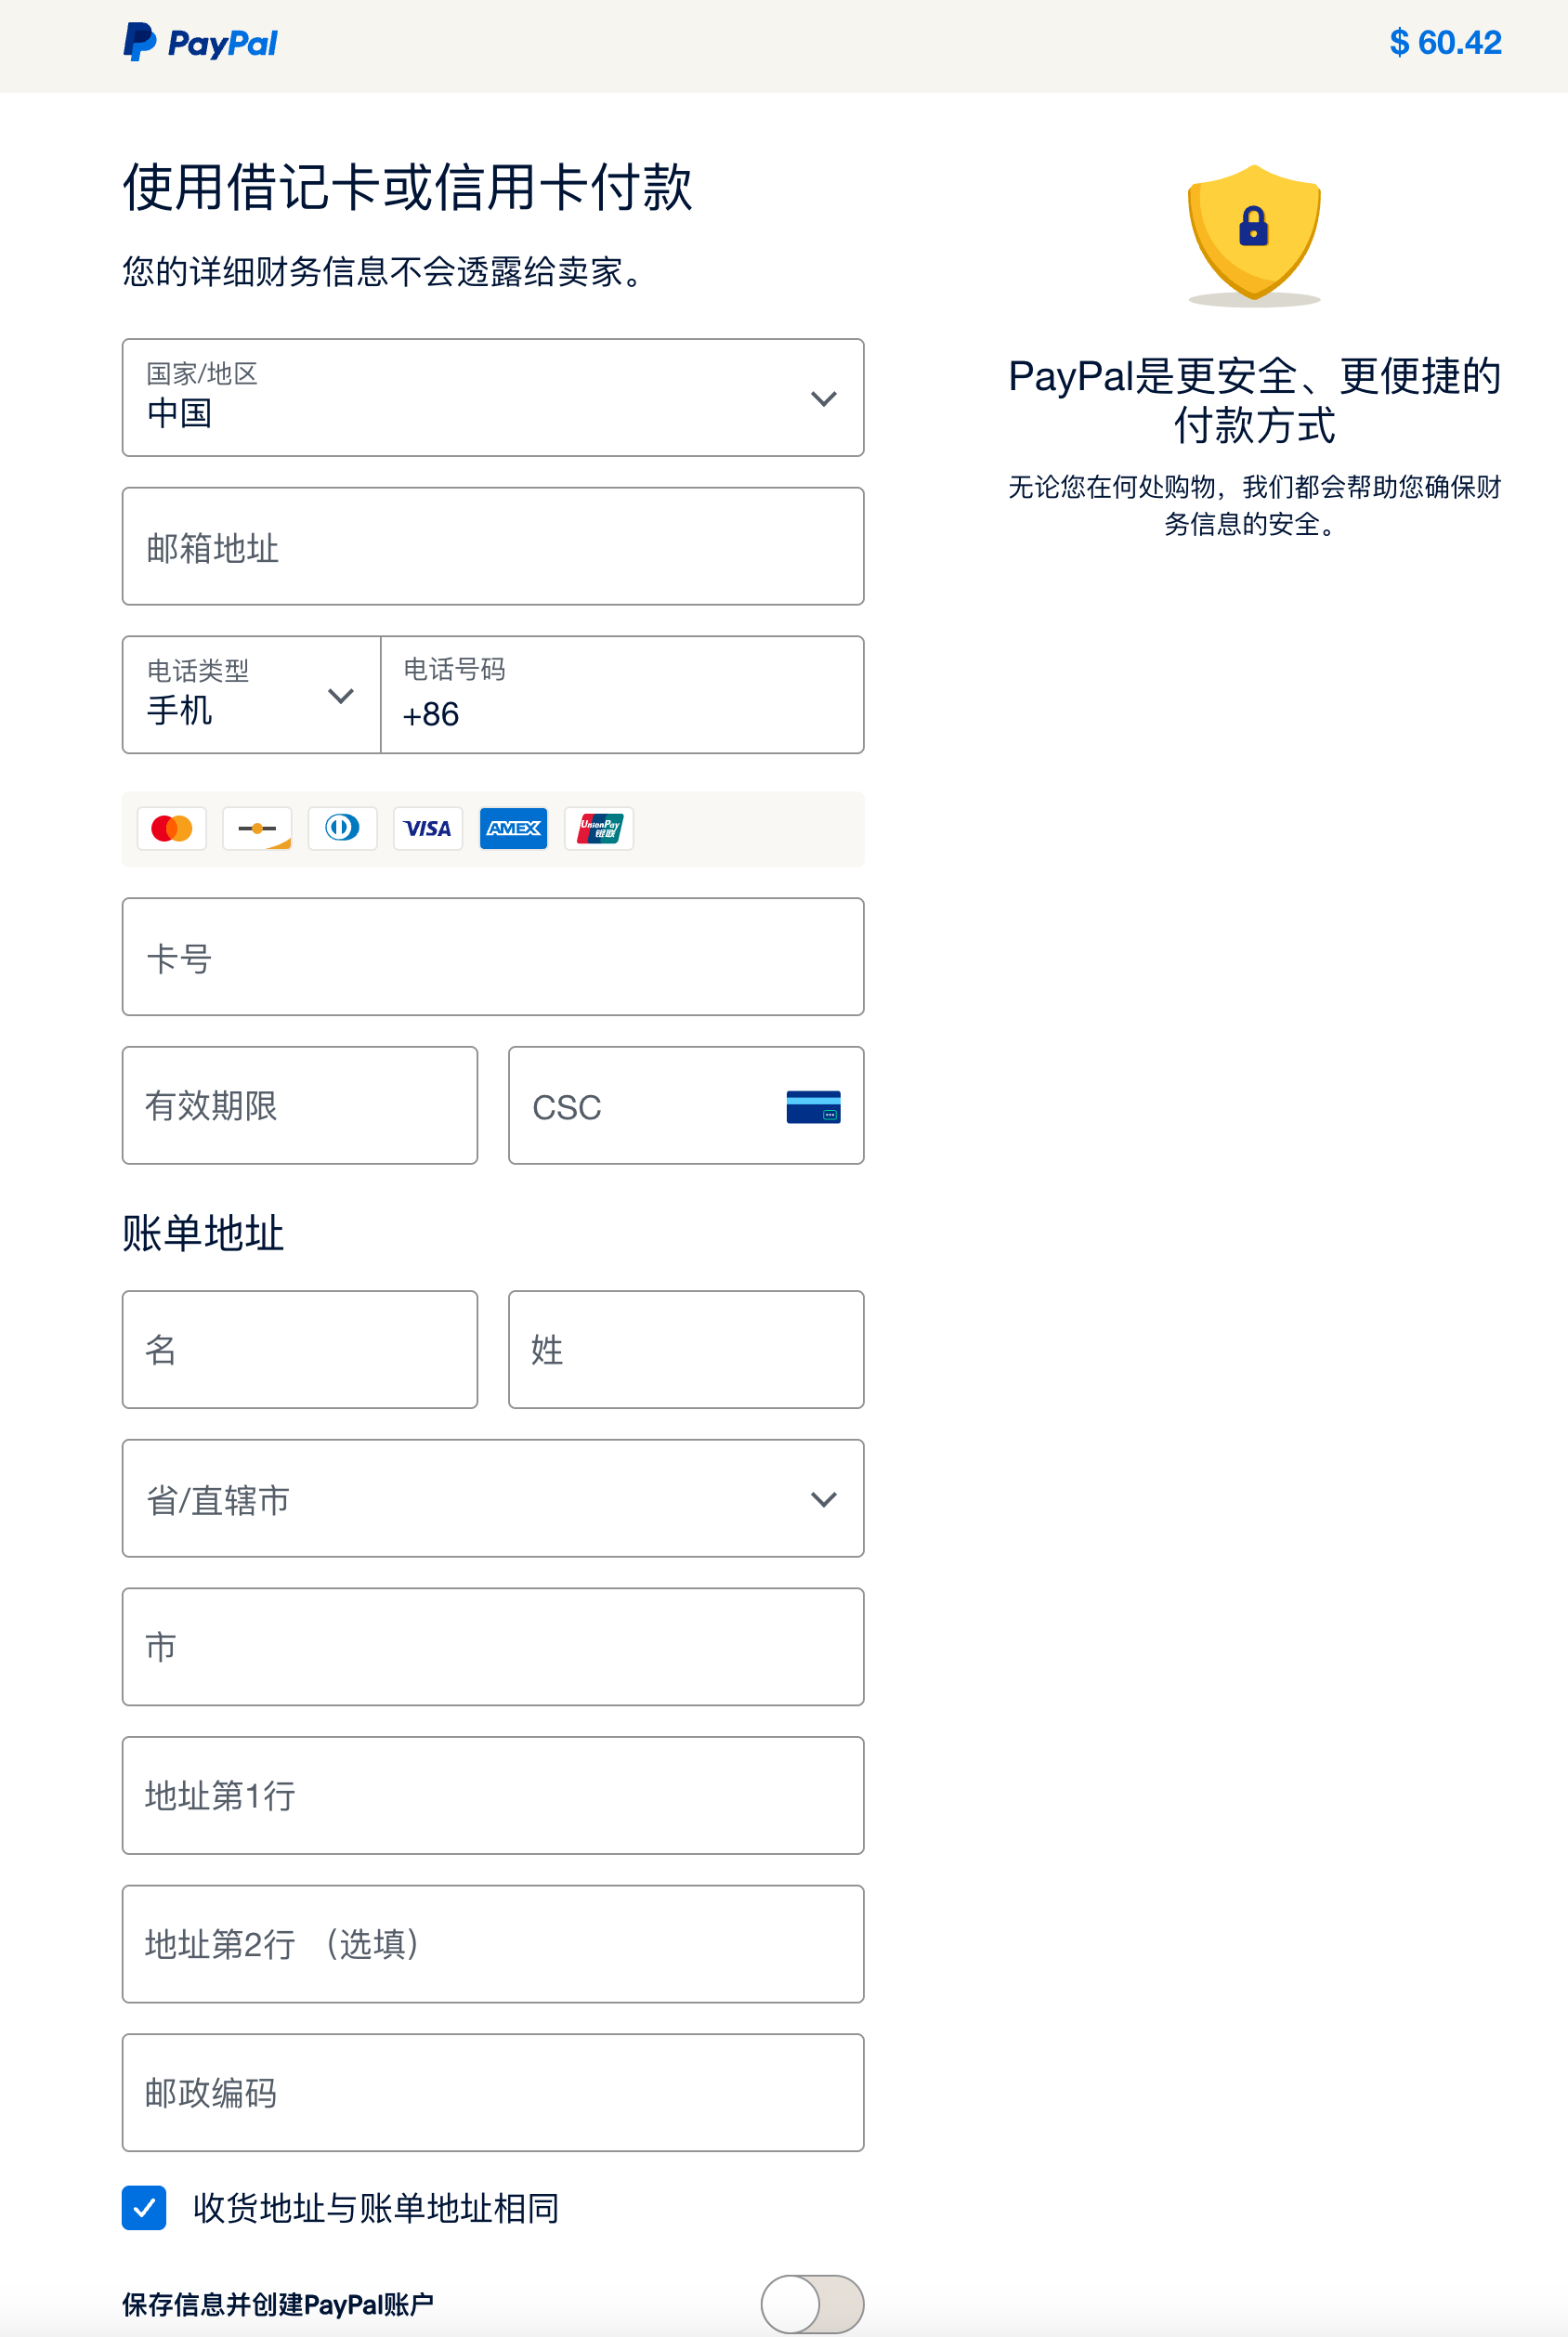Image resolution: width=1568 pixels, height=2337 pixels.
Task: Click the Mastercard card icon
Action: tap(172, 828)
